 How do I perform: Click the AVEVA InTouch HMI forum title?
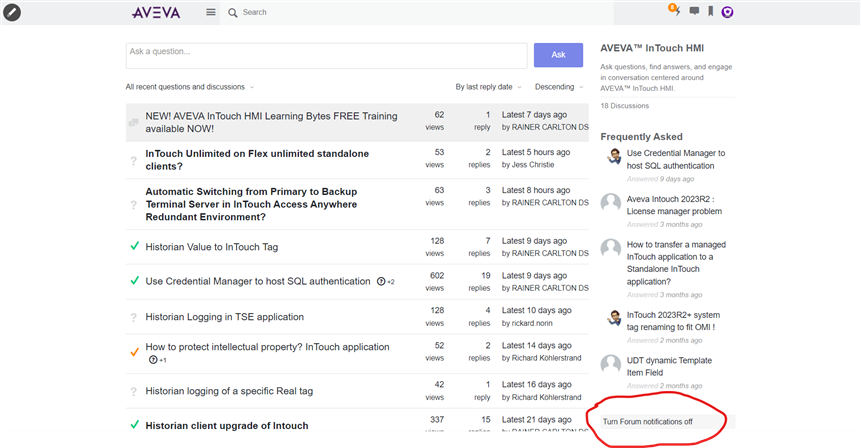(x=652, y=48)
